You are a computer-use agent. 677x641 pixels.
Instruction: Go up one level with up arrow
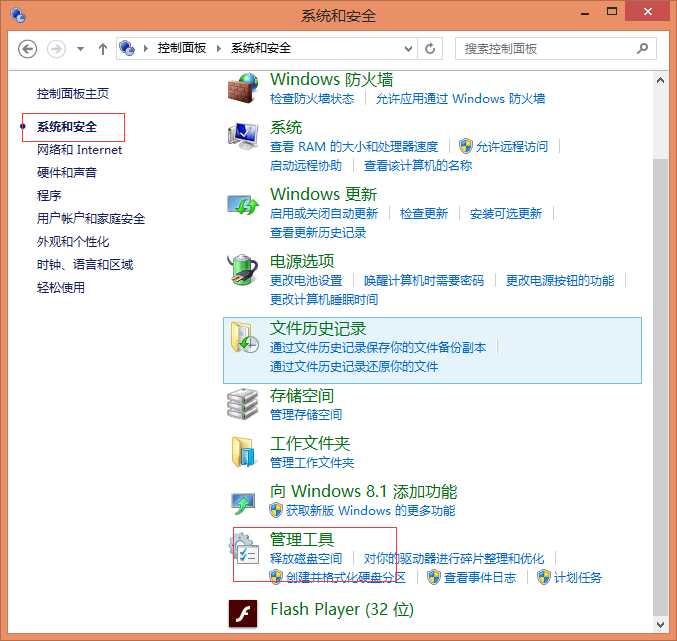102,49
